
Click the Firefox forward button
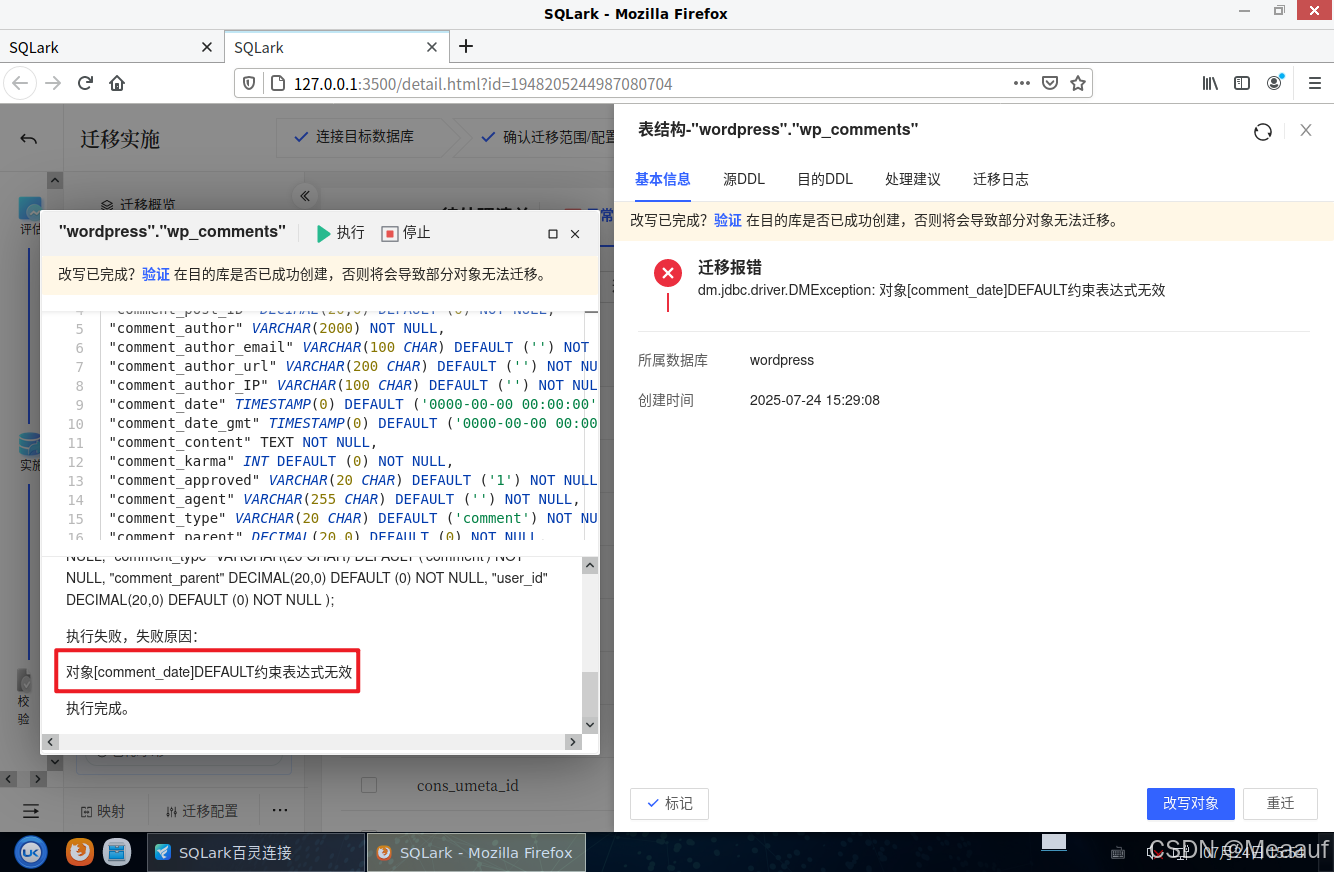pyautogui.click(x=53, y=83)
